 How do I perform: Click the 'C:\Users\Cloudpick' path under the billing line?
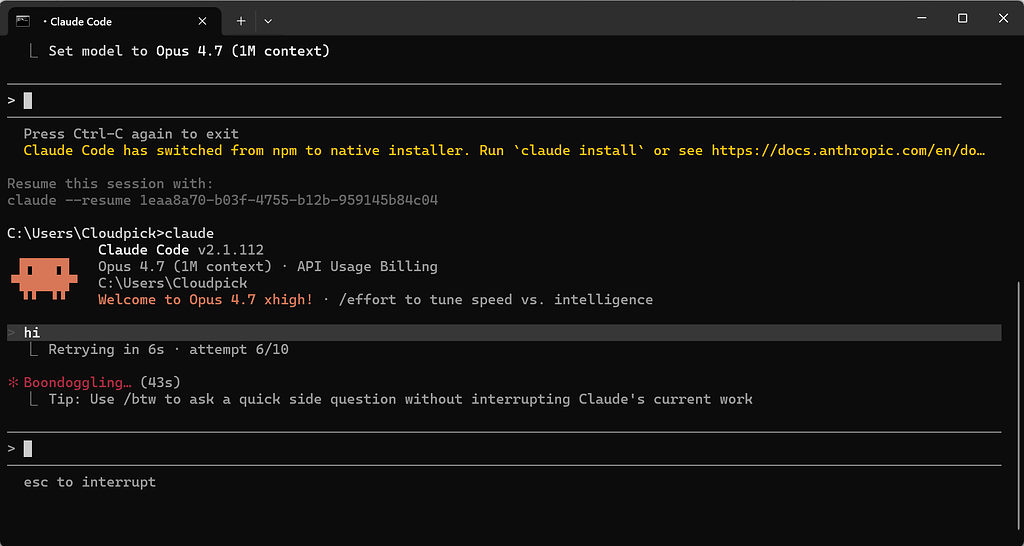(172, 283)
